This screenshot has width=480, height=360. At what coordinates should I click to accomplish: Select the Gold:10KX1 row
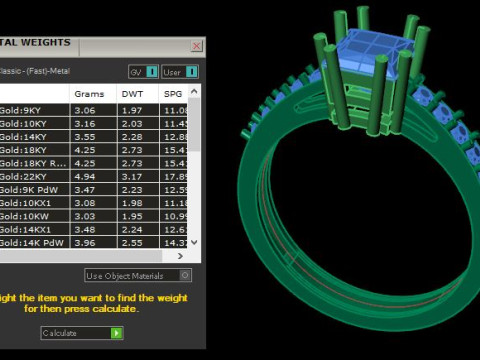coord(93,203)
